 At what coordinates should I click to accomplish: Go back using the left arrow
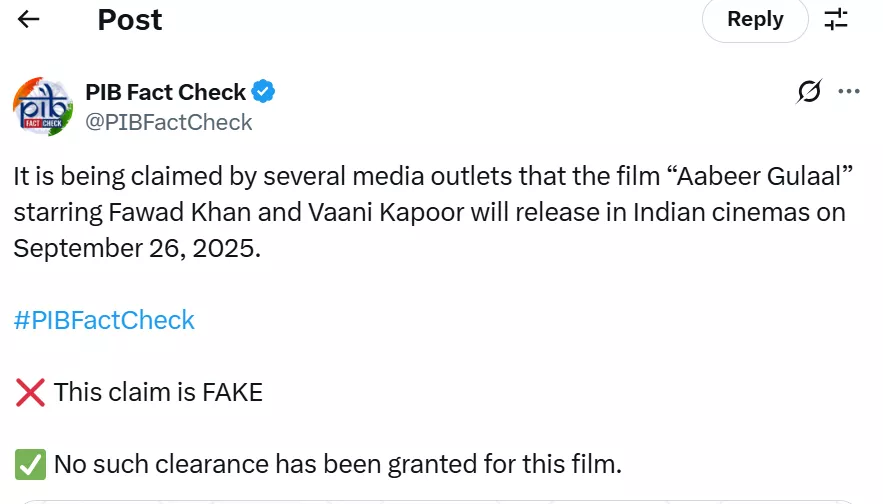coord(29,20)
